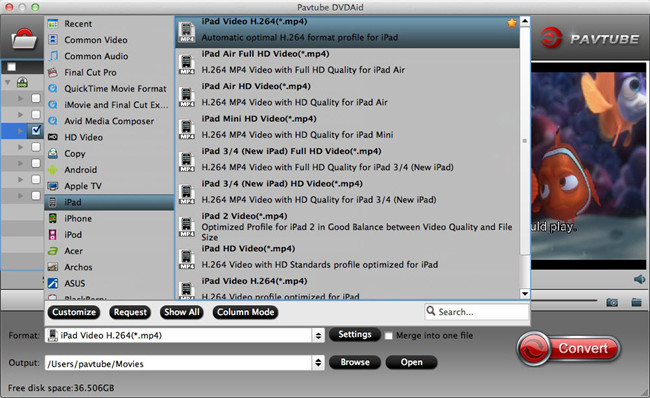Open the Output path dropdown arrows
650x398 pixels.
(x=318, y=363)
